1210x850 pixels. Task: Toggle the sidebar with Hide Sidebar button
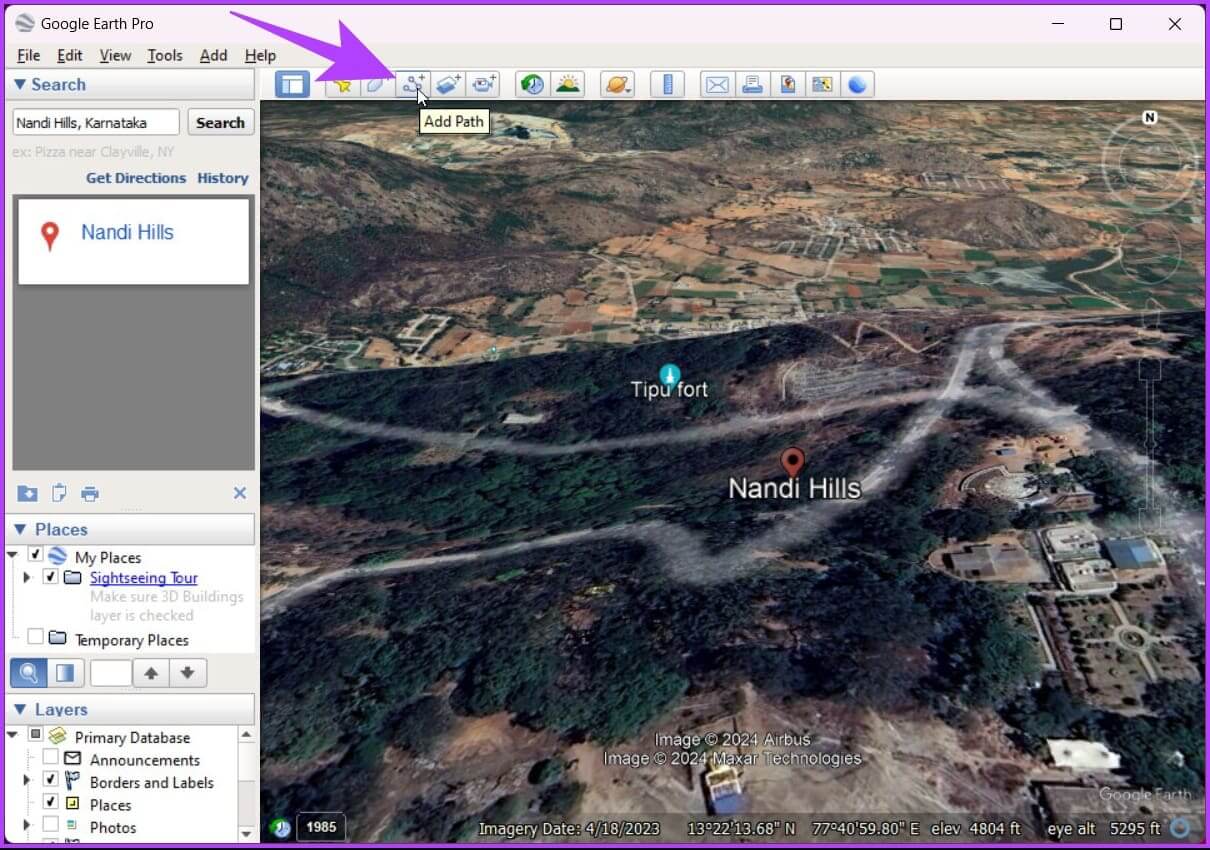pos(292,85)
